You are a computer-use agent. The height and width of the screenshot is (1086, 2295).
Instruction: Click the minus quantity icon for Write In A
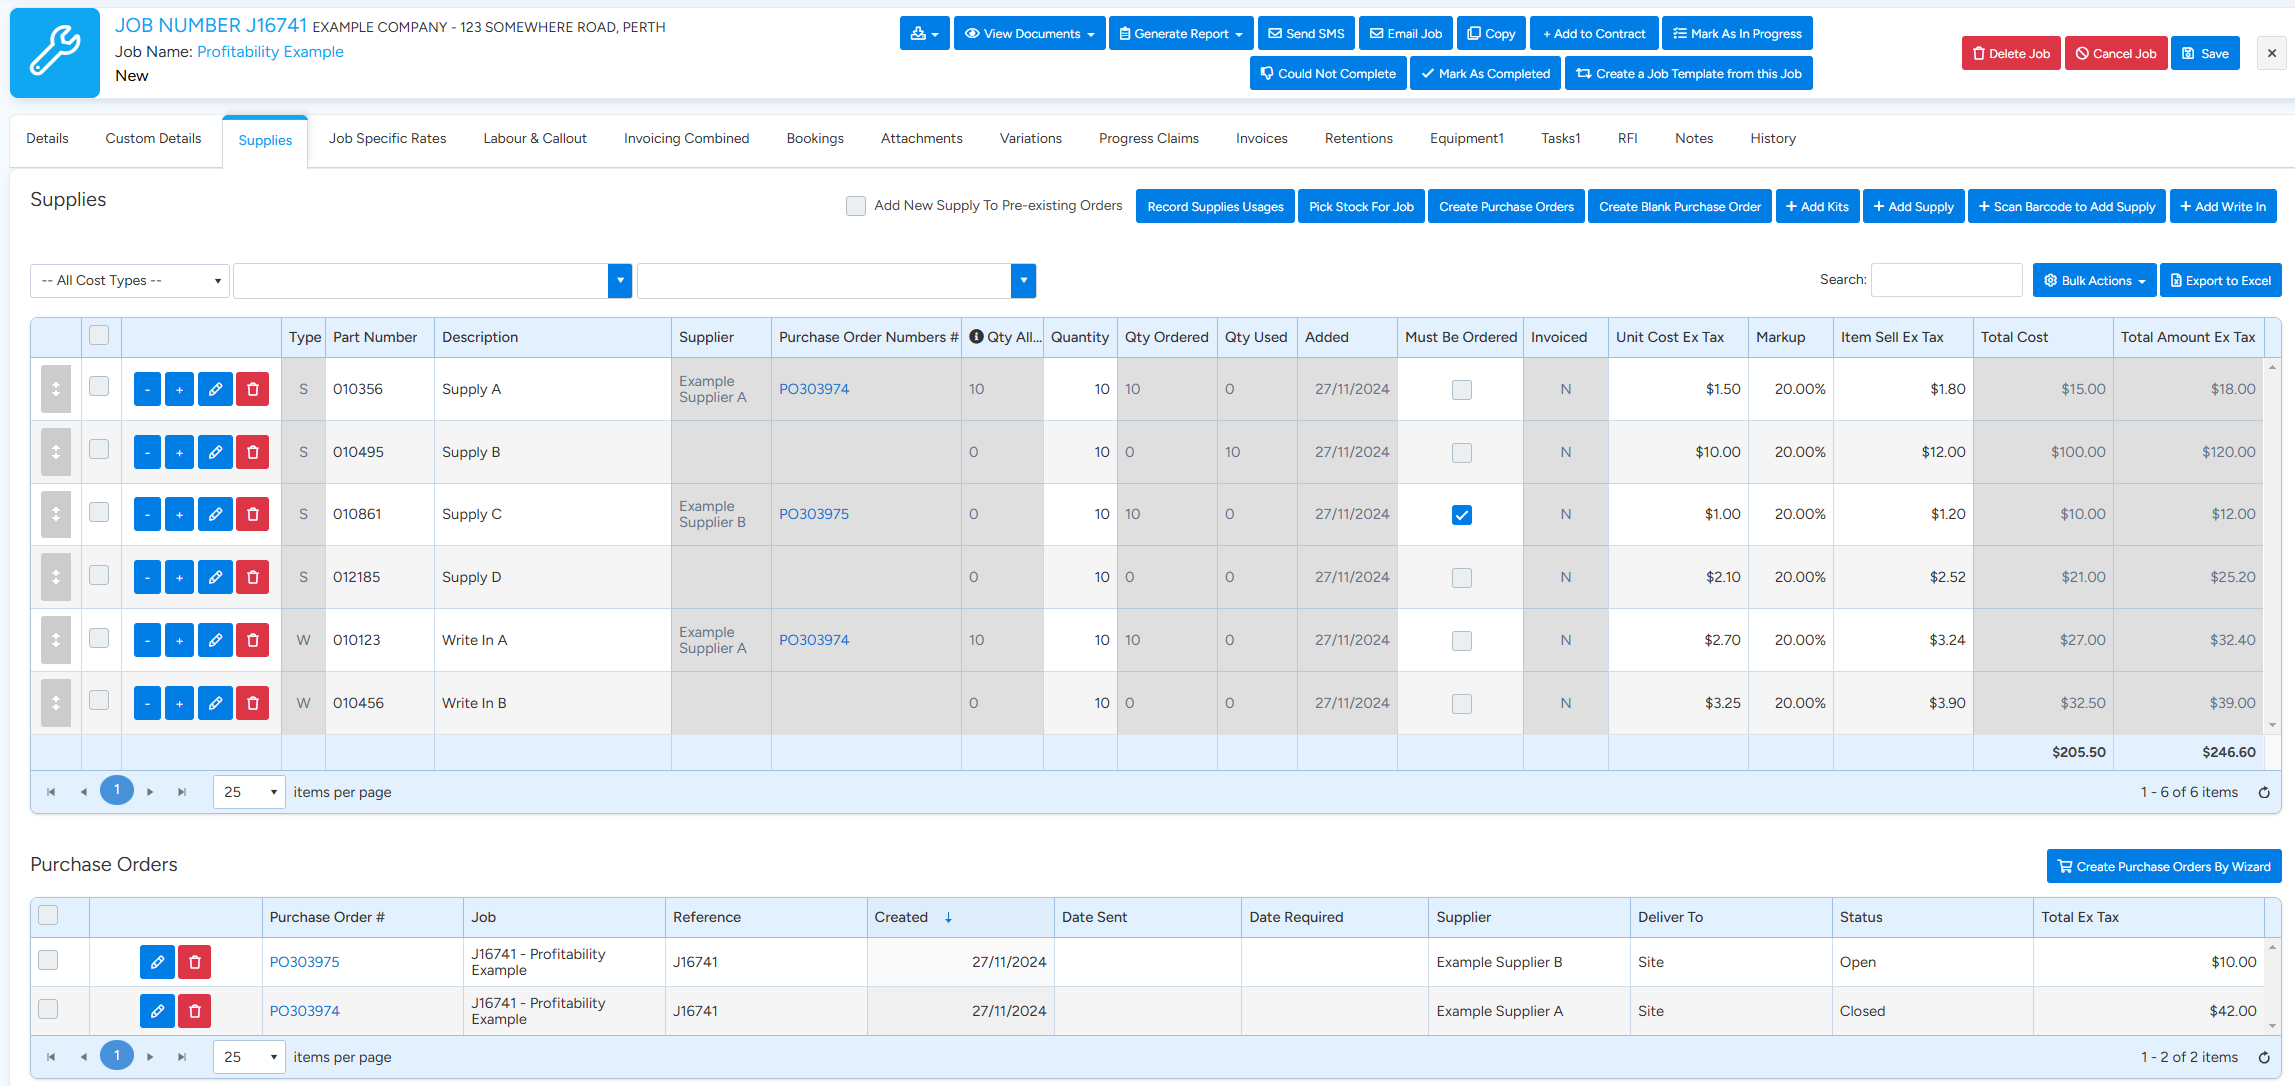(x=147, y=640)
